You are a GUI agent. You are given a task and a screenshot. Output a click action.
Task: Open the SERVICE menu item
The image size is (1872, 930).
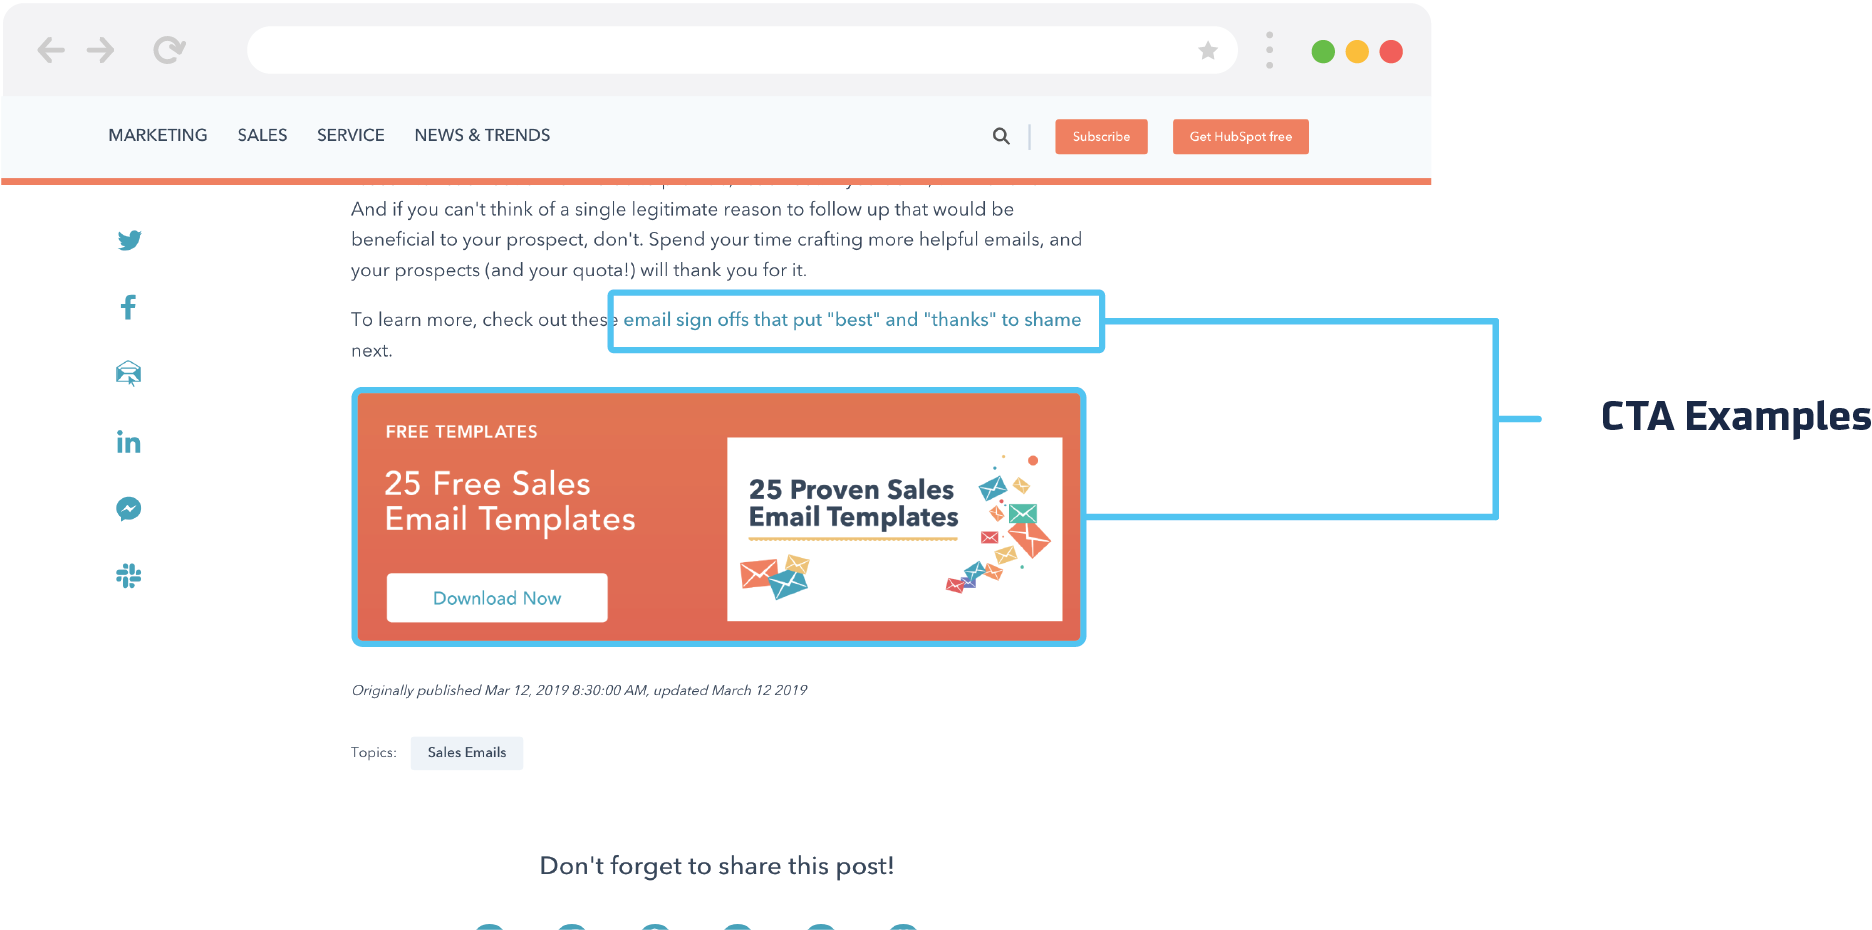(350, 135)
